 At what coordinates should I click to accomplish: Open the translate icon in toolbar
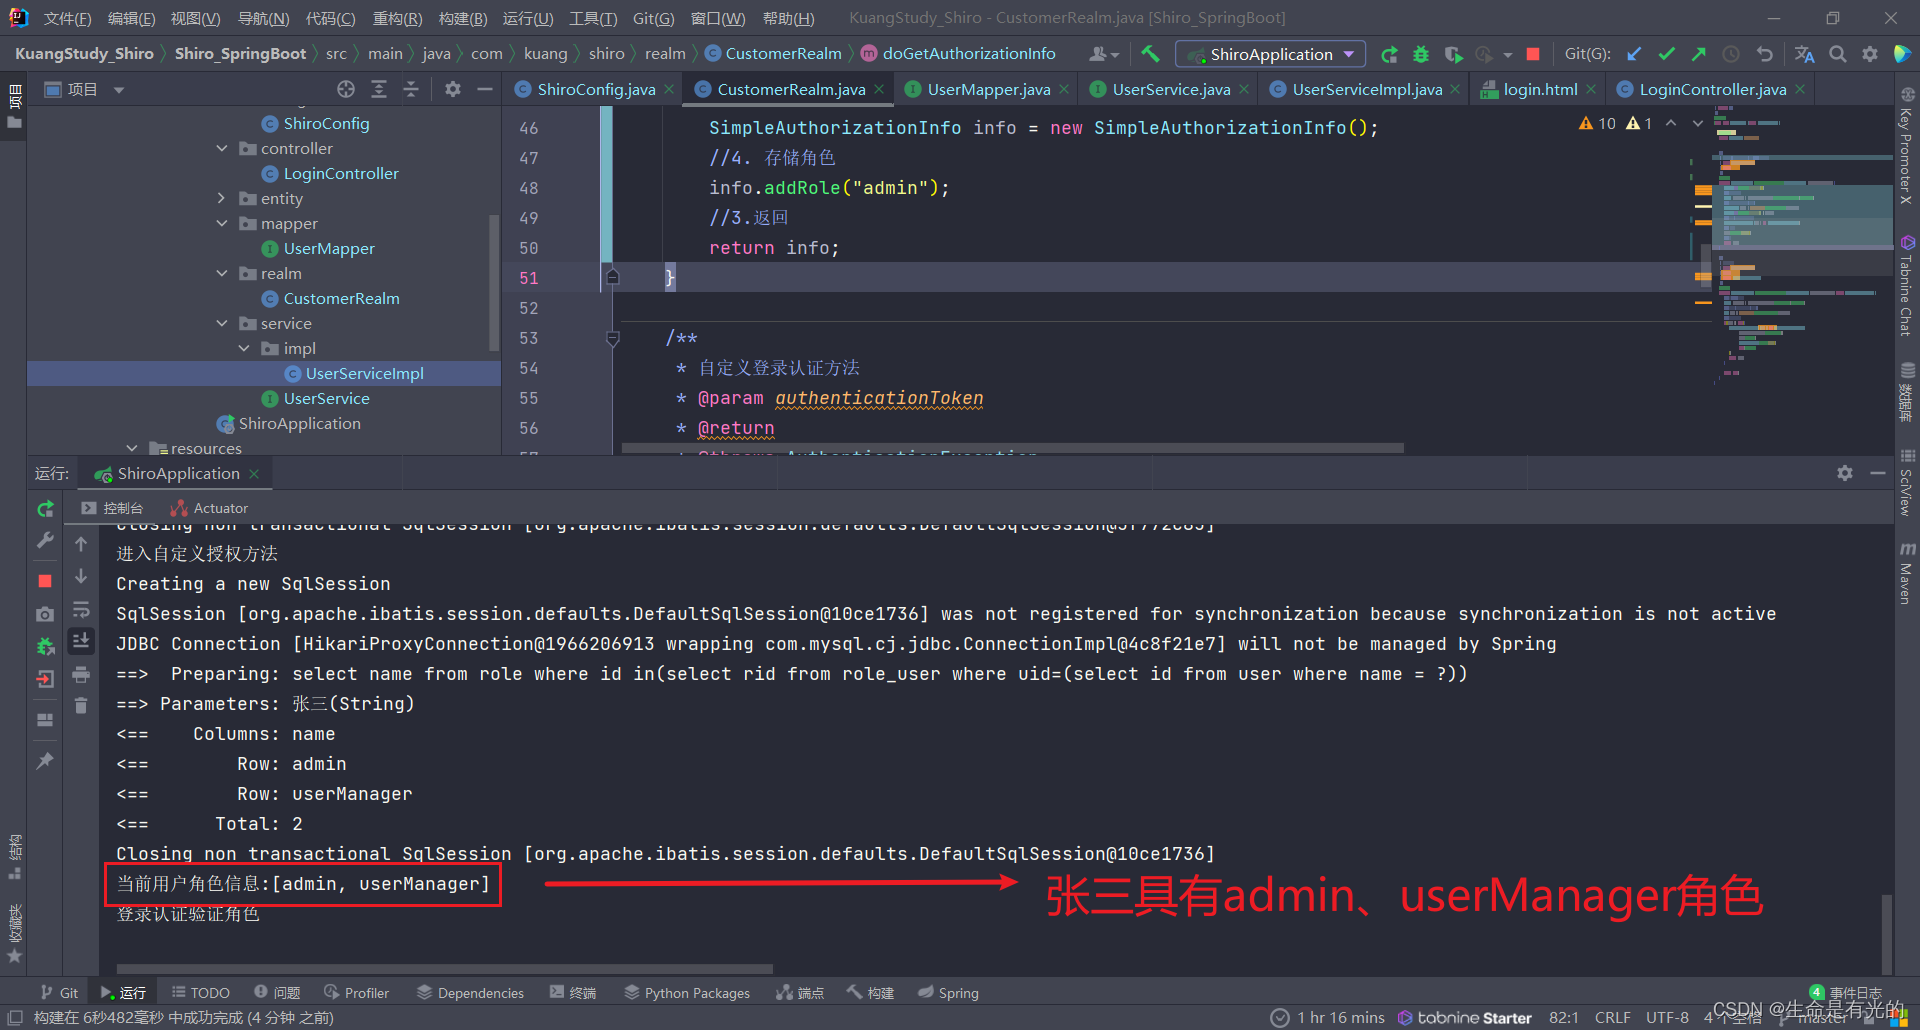[x=1805, y=54]
